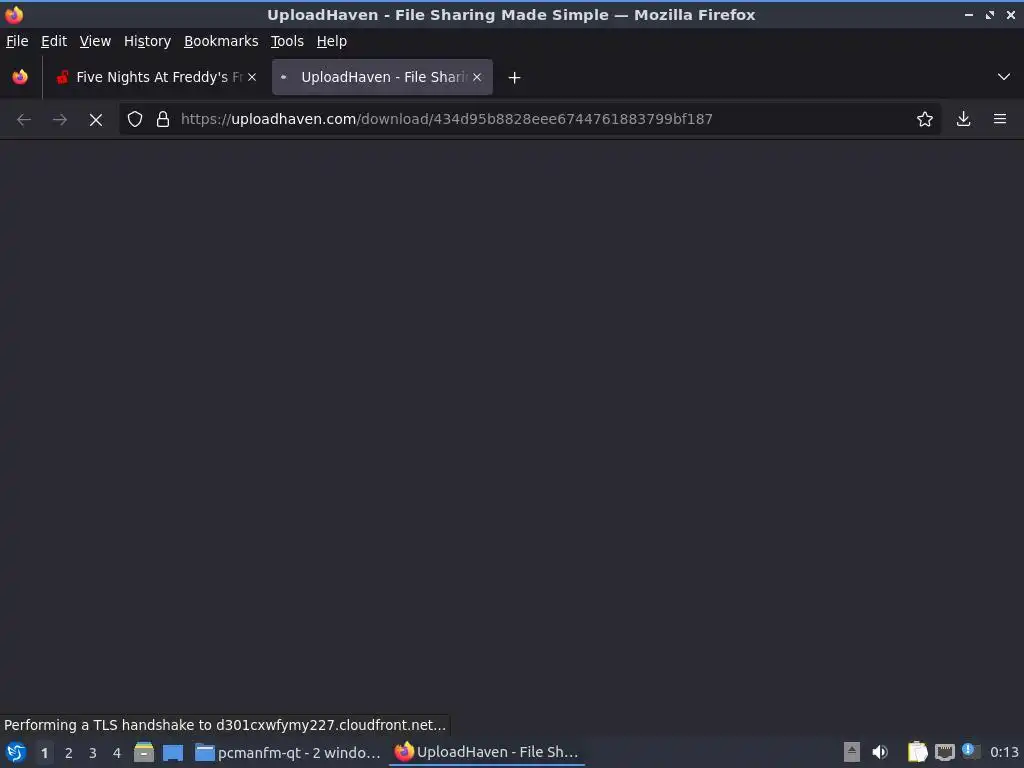Open the History menu
This screenshot has height=768, width=1024.
tap(147, 41)
